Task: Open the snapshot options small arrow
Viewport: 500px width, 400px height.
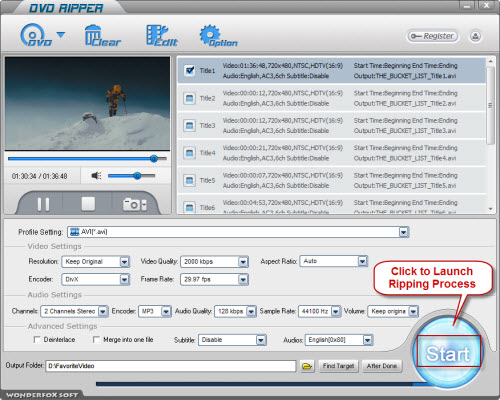Action: coord(144,205)
